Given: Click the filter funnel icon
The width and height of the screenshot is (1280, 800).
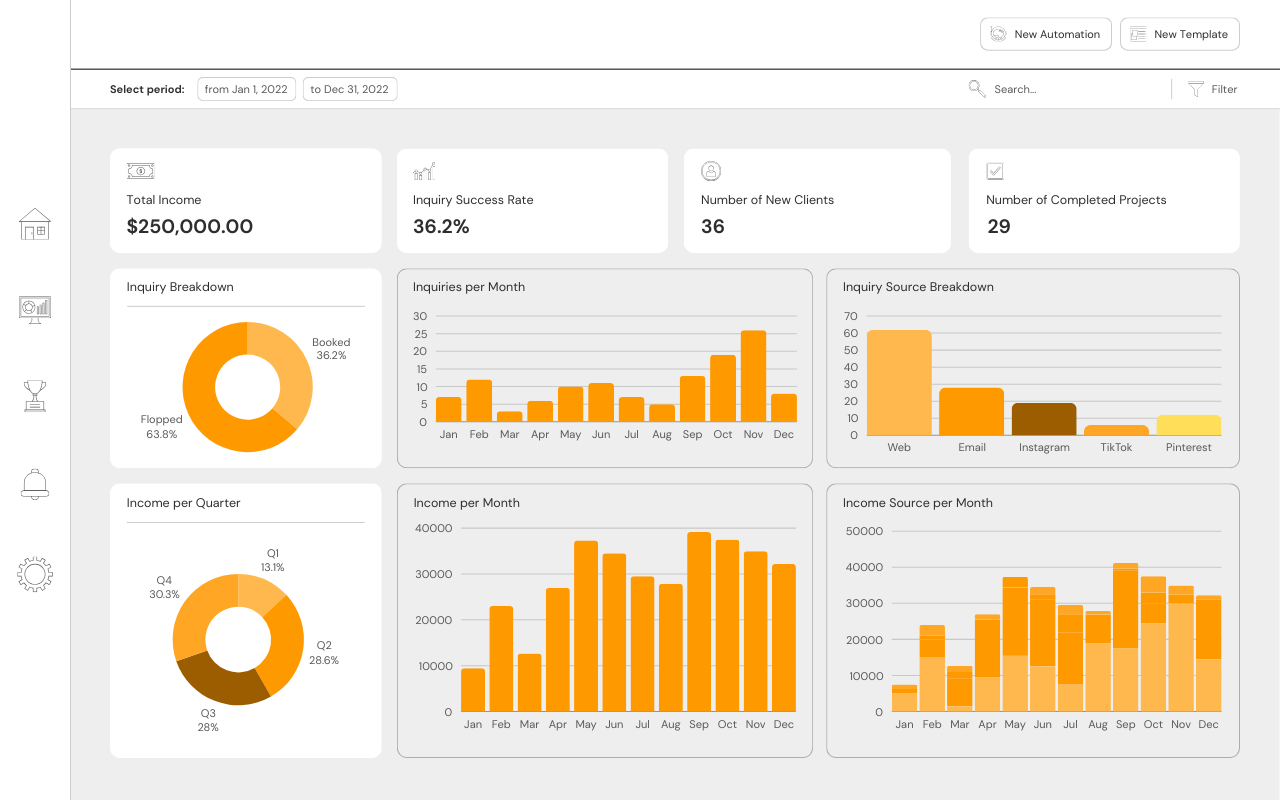Looking at the screenshot, I should 1196,89.
